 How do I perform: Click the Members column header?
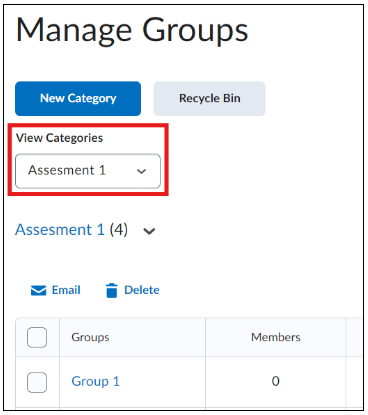point(276,337)
